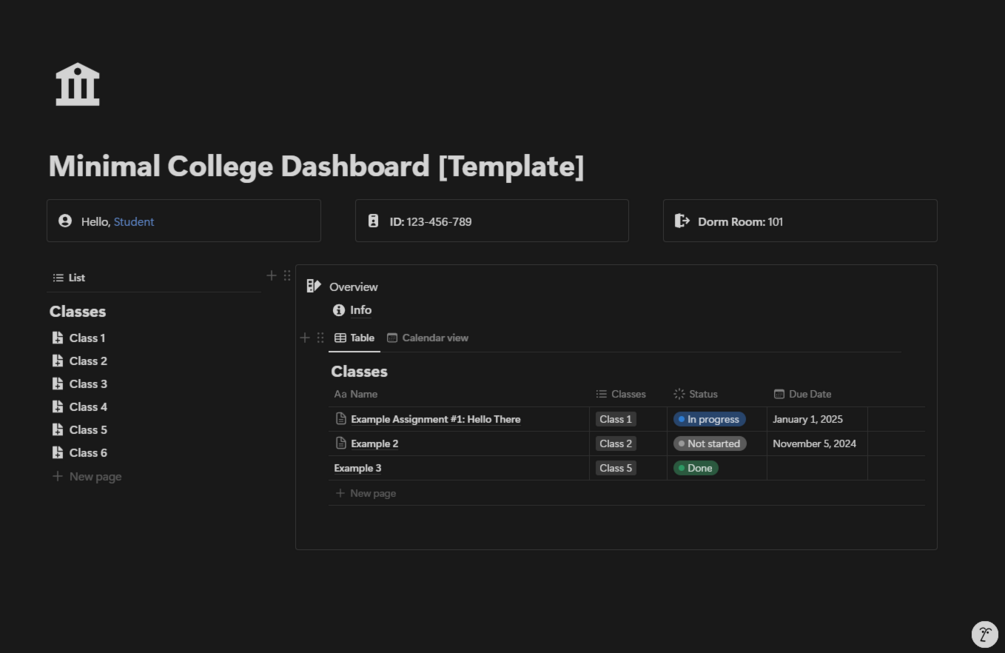The width and height of the screenshot is (1005, 653).
Task: Switch to the Calendar view tab
Action: tap(427, 338)
